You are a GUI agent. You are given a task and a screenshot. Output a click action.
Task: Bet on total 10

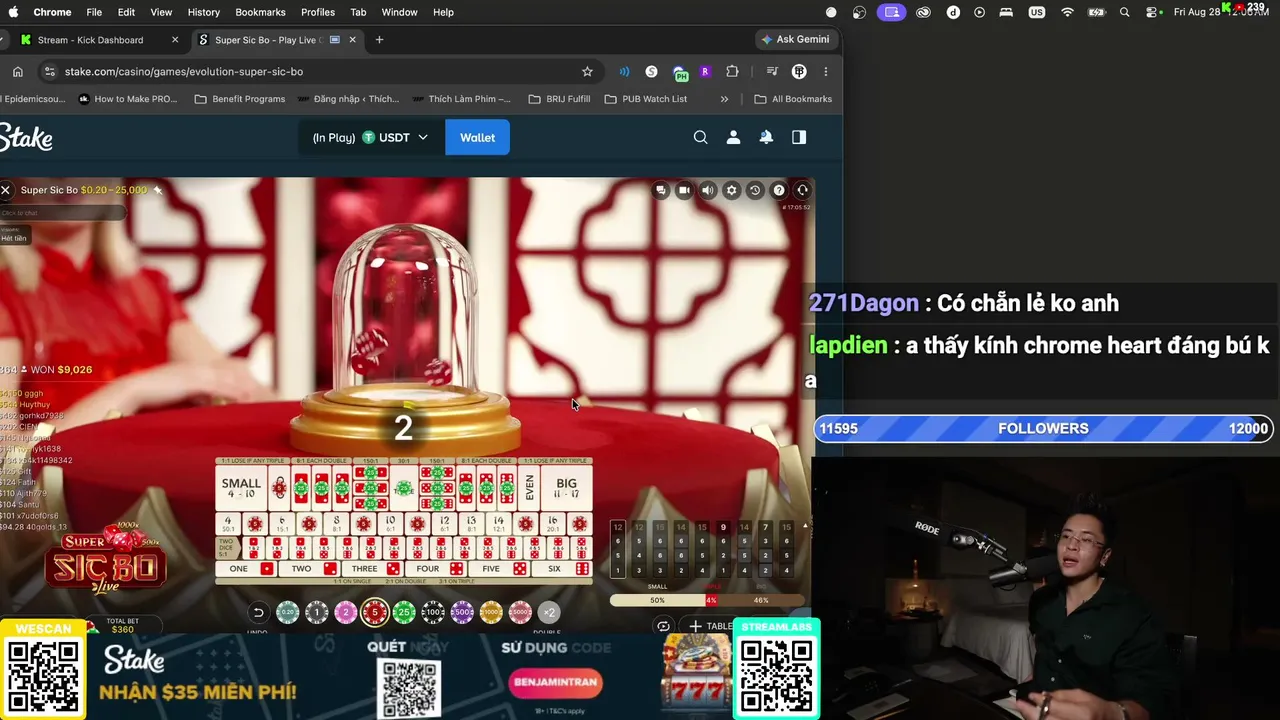pyautogui.click(x=390, y=523)
